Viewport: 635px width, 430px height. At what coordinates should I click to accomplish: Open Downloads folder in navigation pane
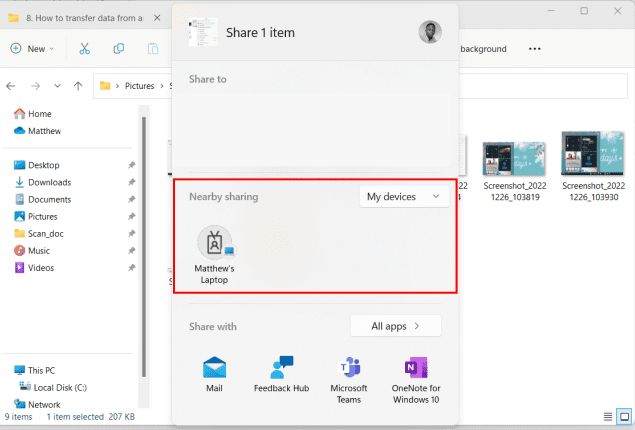tap(49, 182)
